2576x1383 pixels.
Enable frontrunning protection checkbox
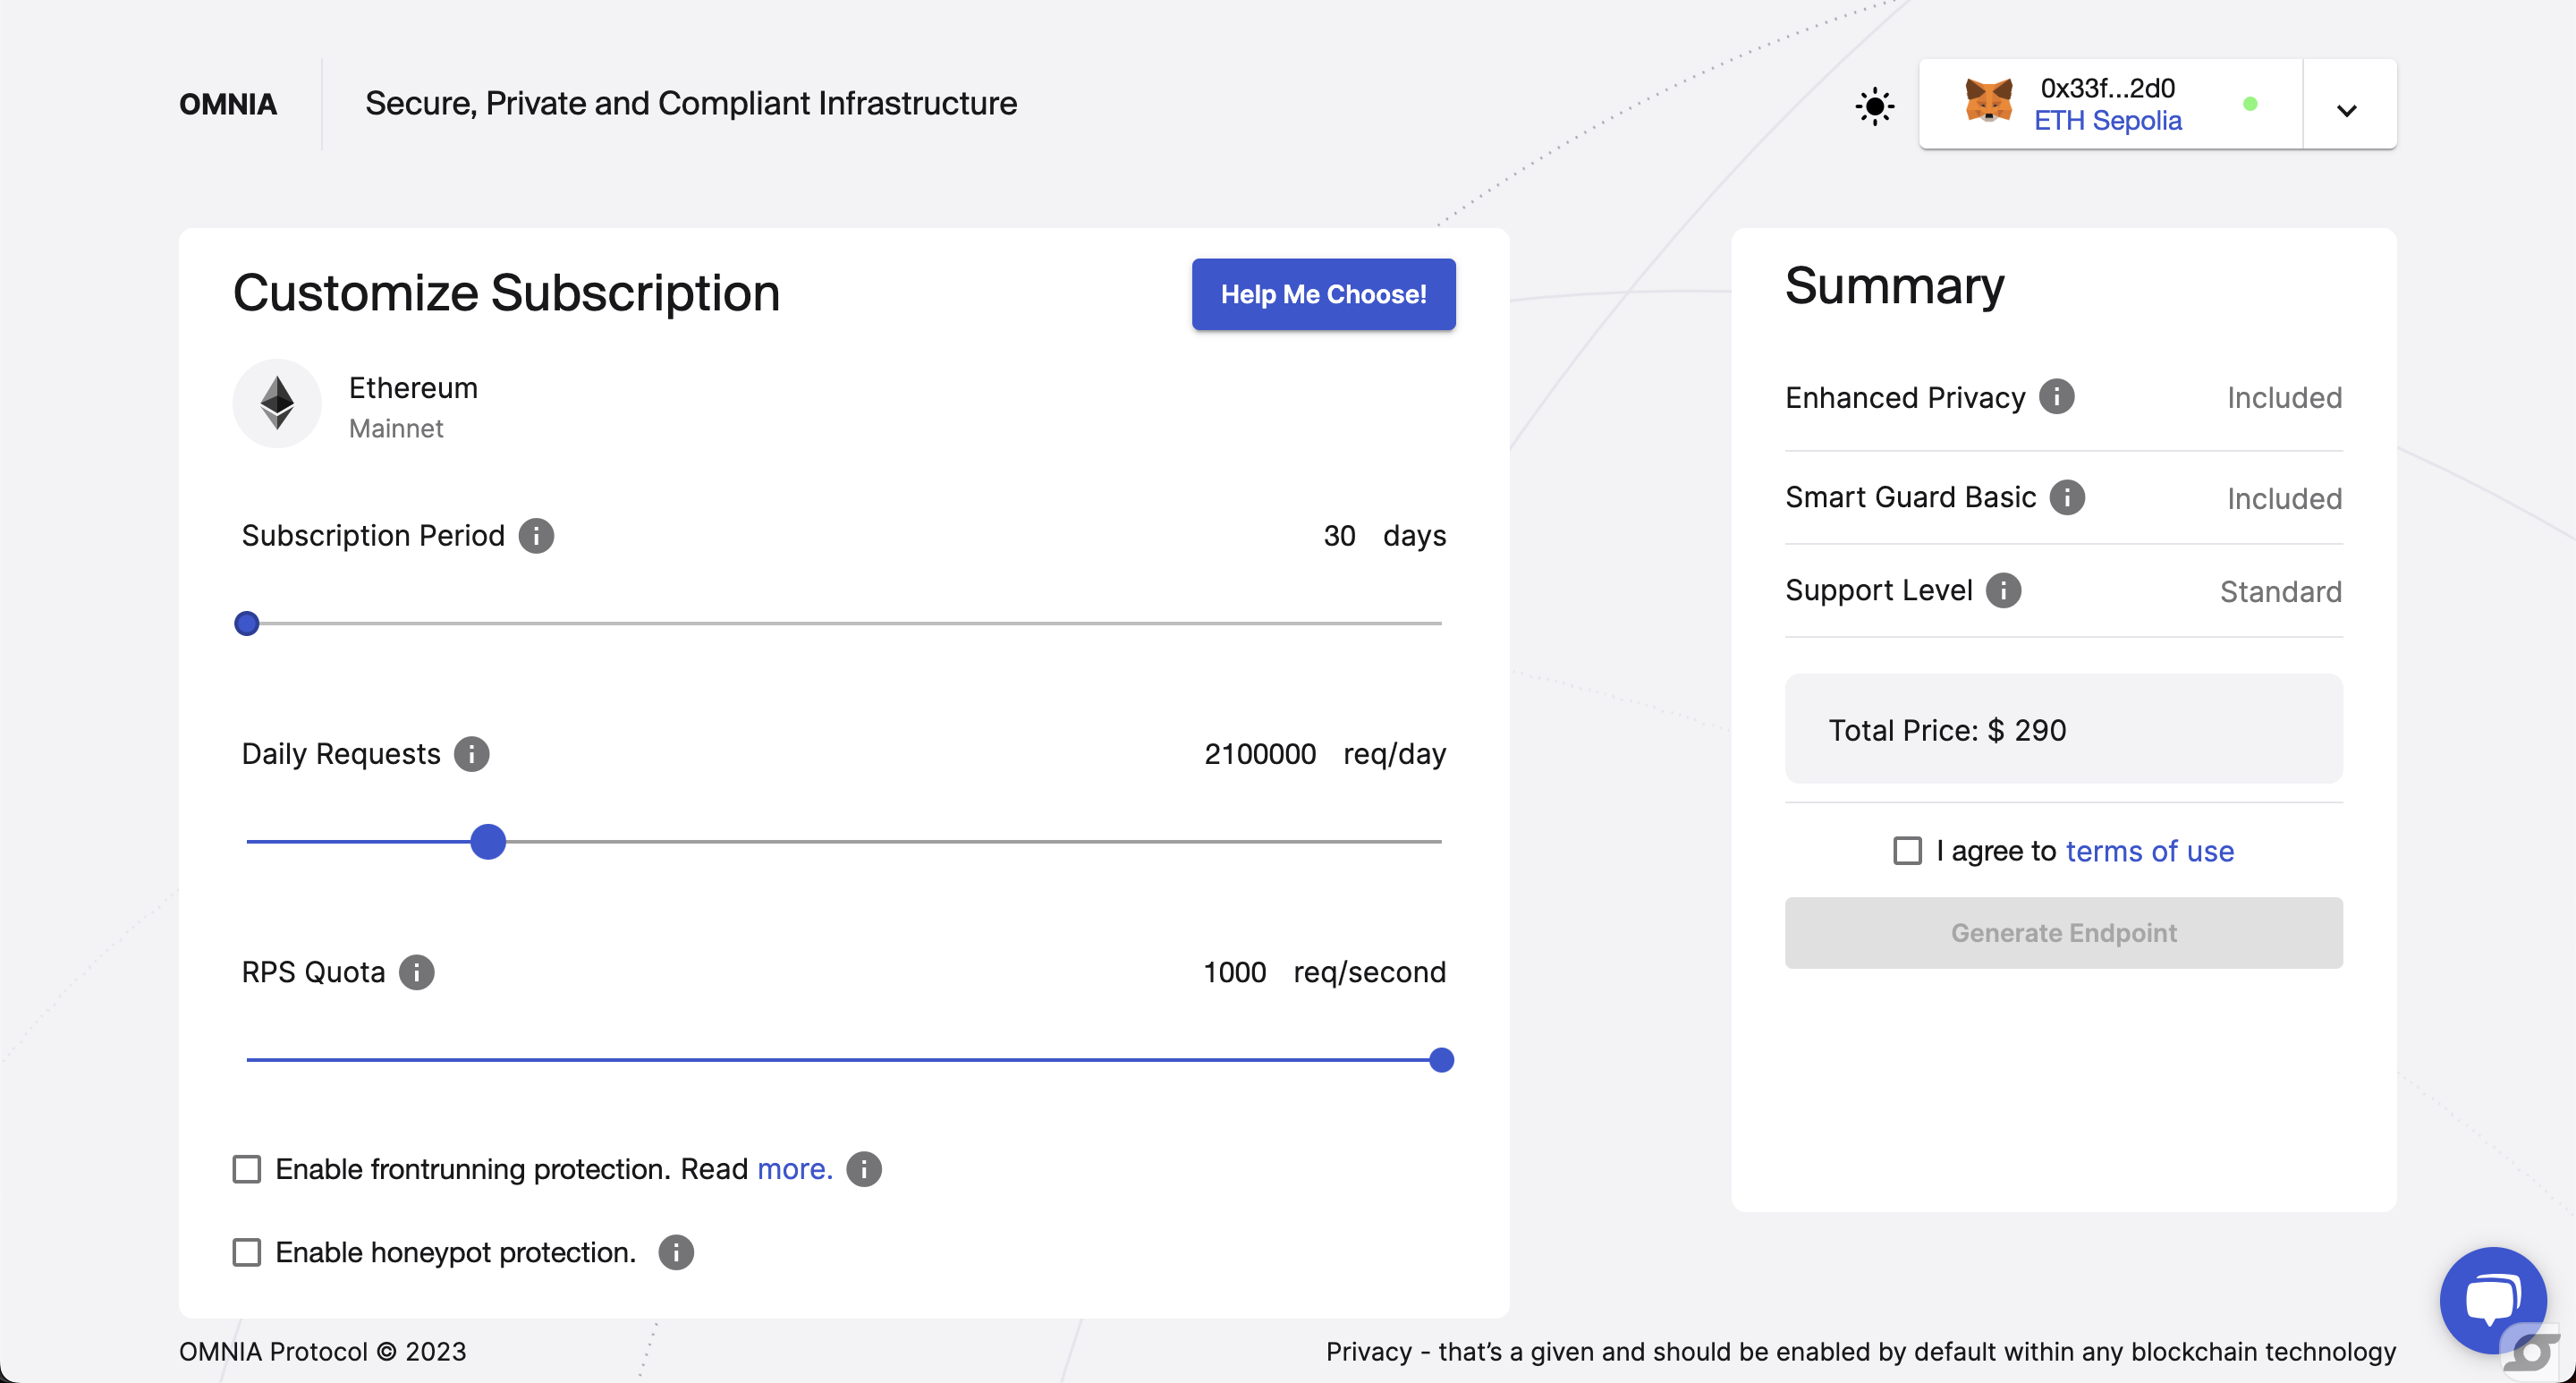point(247,1169)
